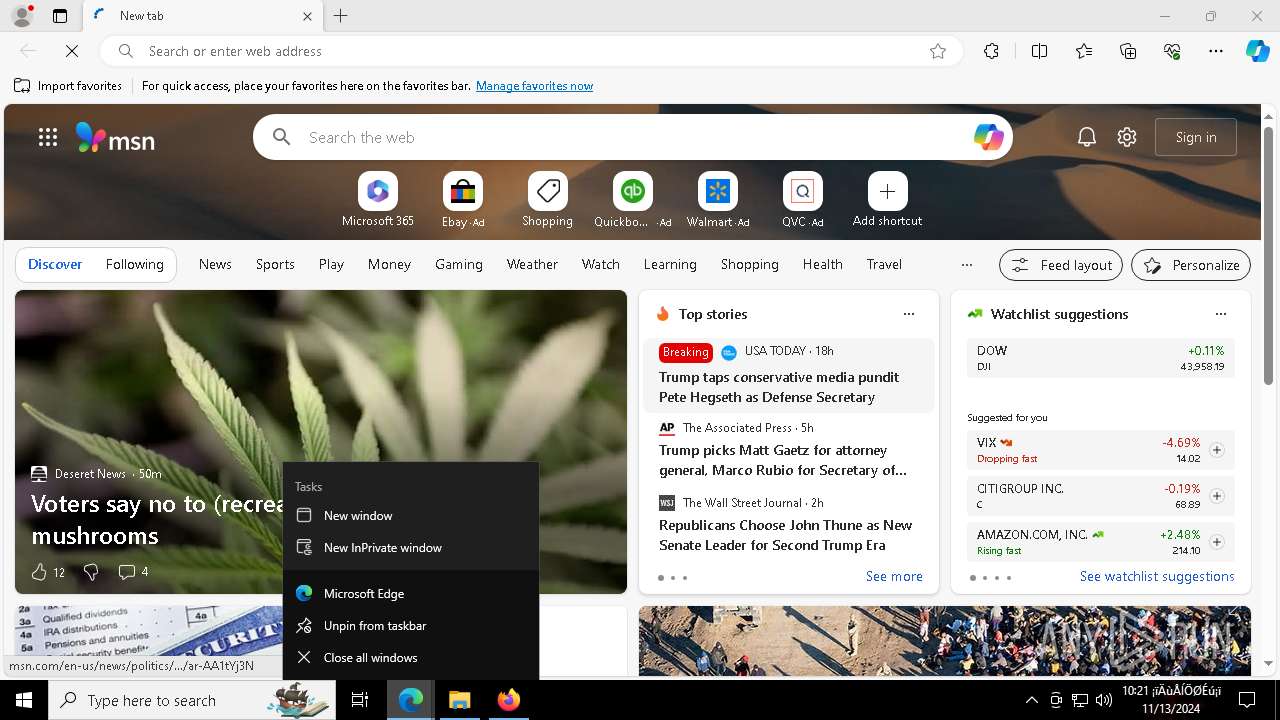Click the Sign in button
The height and width of the screenshot is (720, 1280).
[x=1196, y=137]
